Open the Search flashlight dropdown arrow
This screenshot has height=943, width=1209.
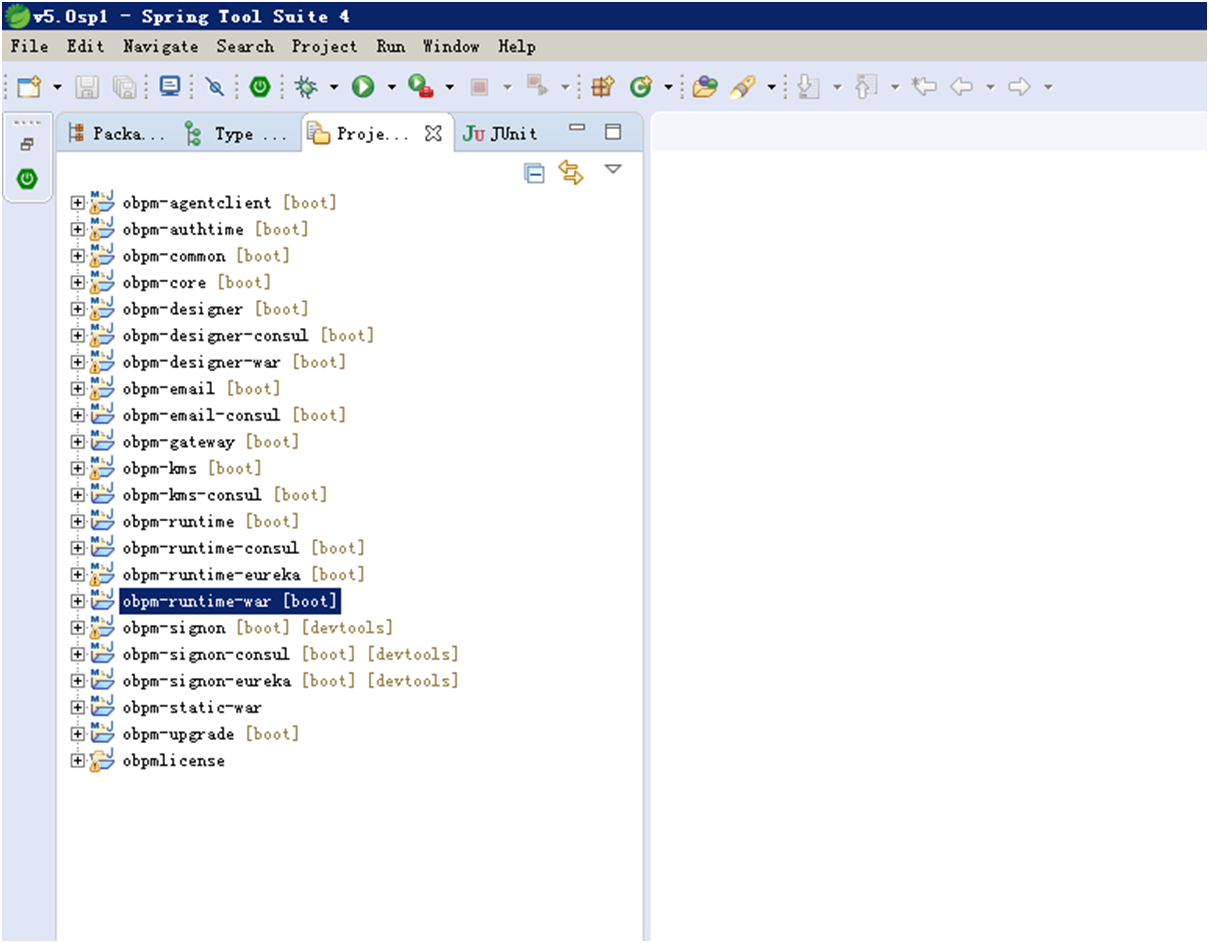[x=771, y=87]
